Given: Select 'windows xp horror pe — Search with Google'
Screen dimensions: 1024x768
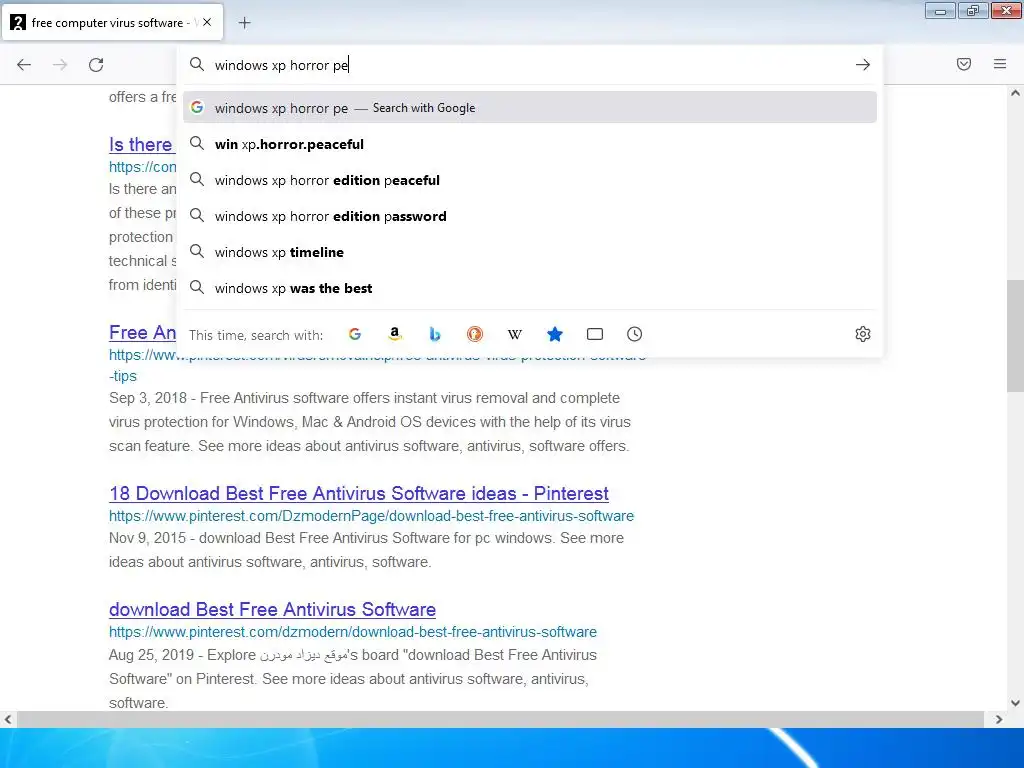Looking at the screenshot, I should click(x=530, y=108).
